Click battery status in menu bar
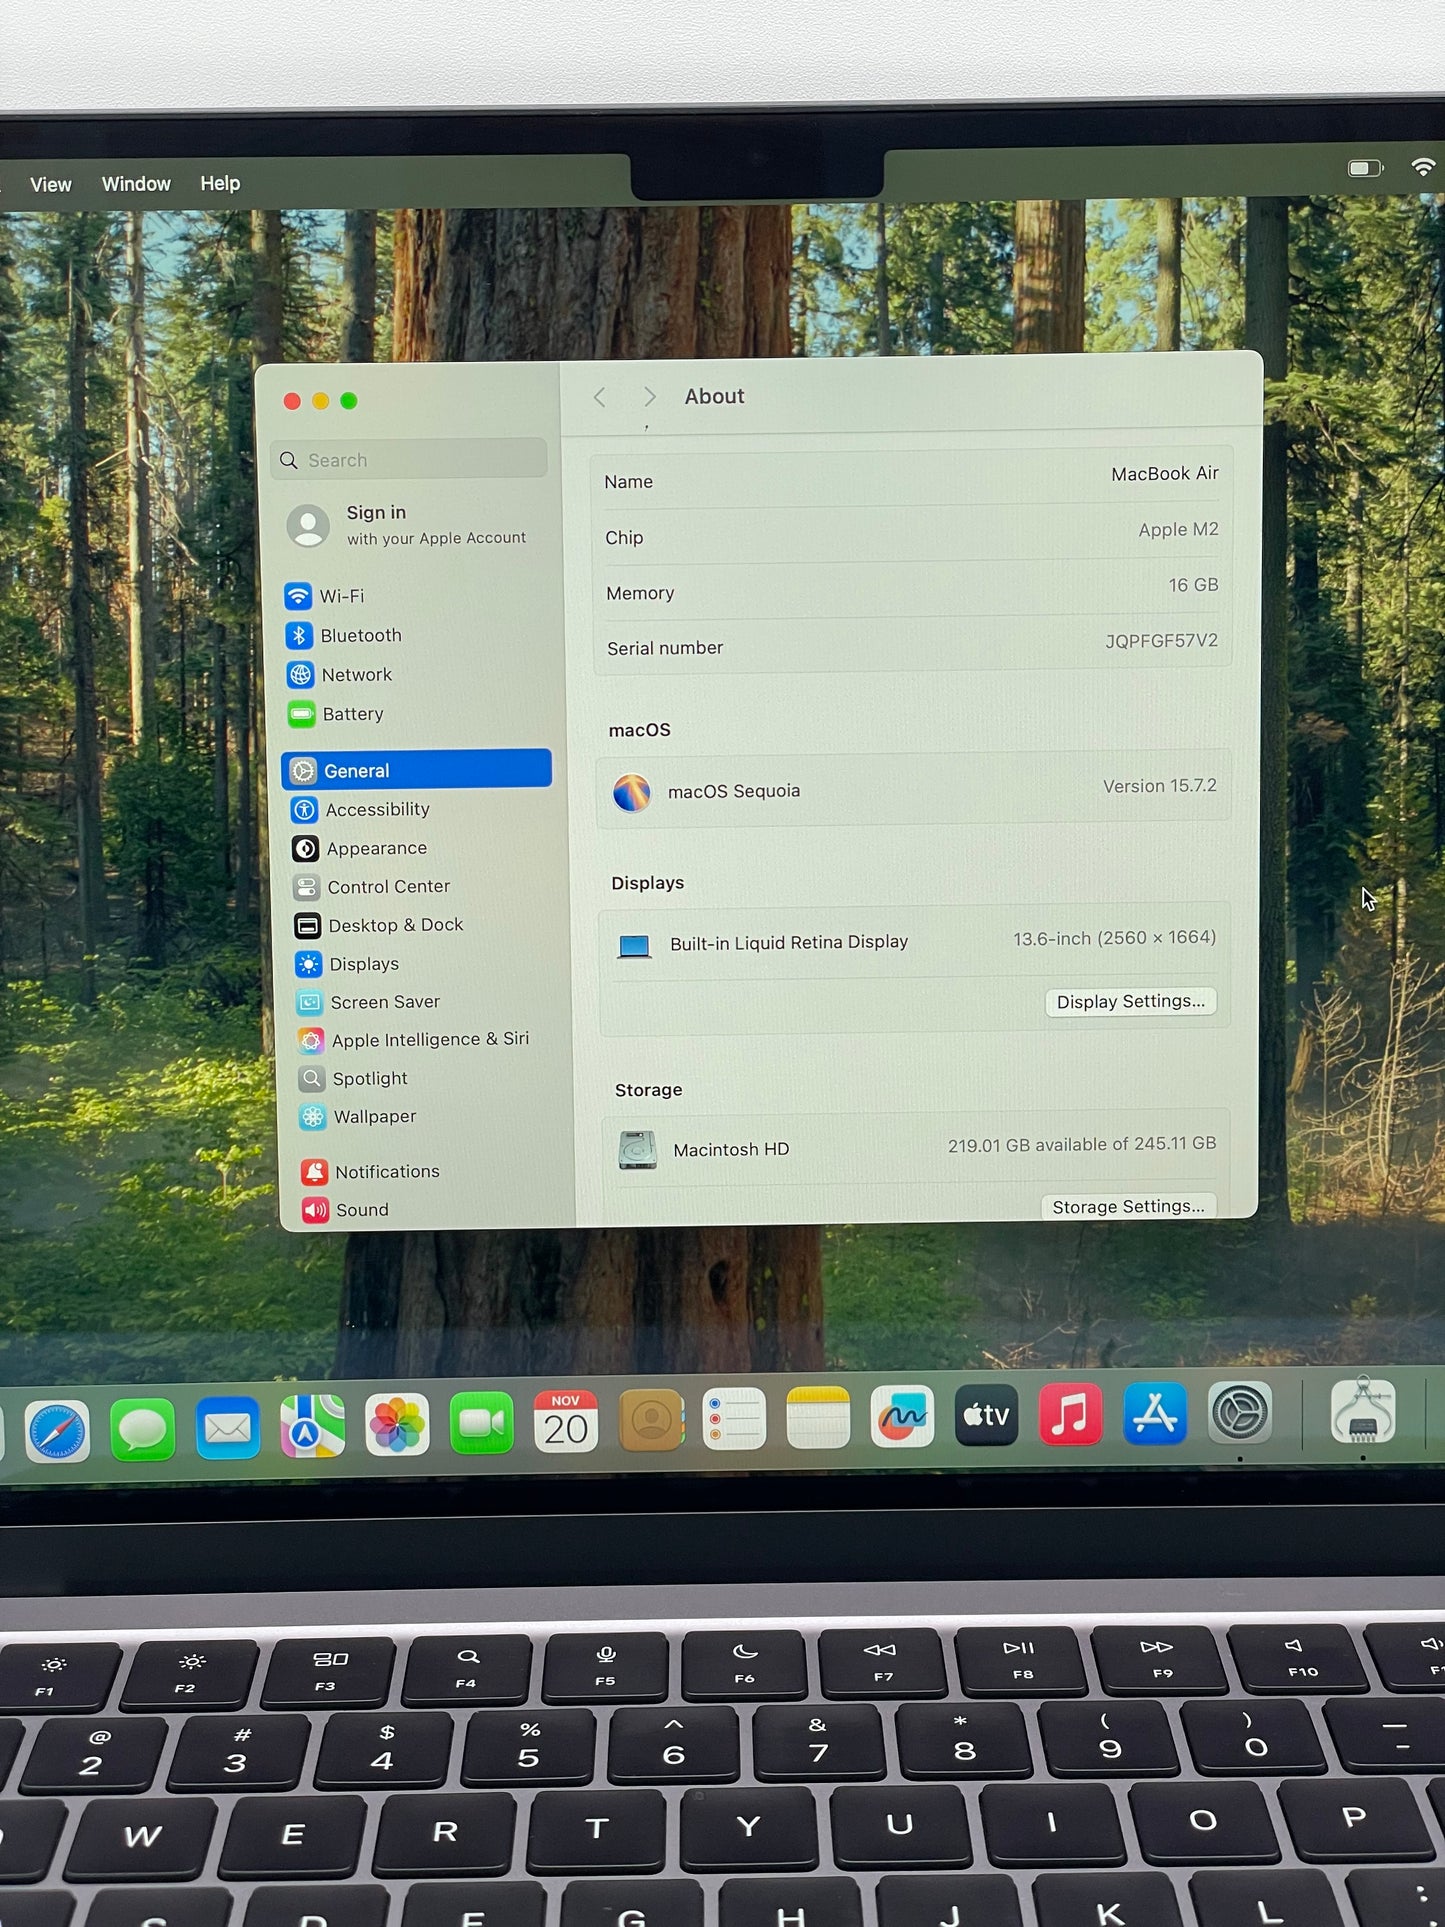1445x1927 pixels. click(1365, 168)
